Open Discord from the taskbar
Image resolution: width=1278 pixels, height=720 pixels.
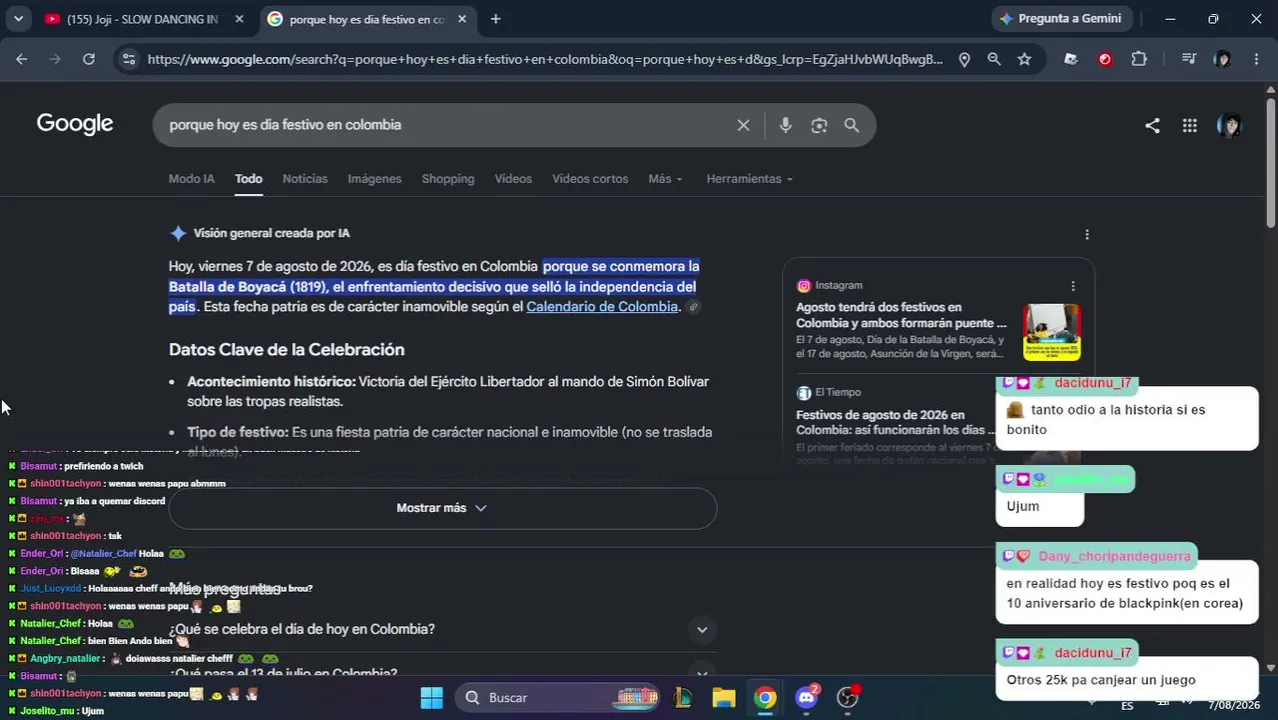(807, 697)
